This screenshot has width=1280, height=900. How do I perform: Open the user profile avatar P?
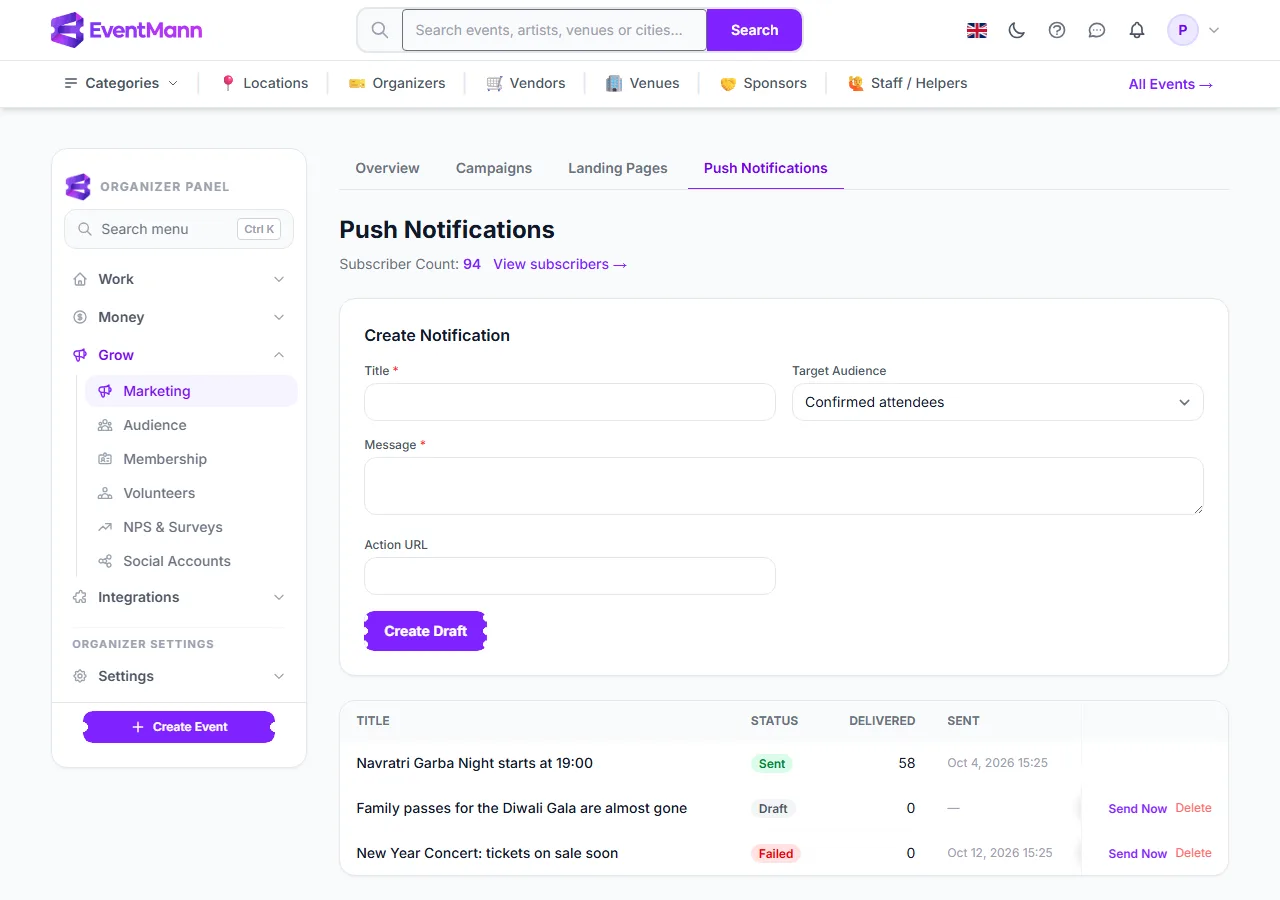tap(1183, 30)
